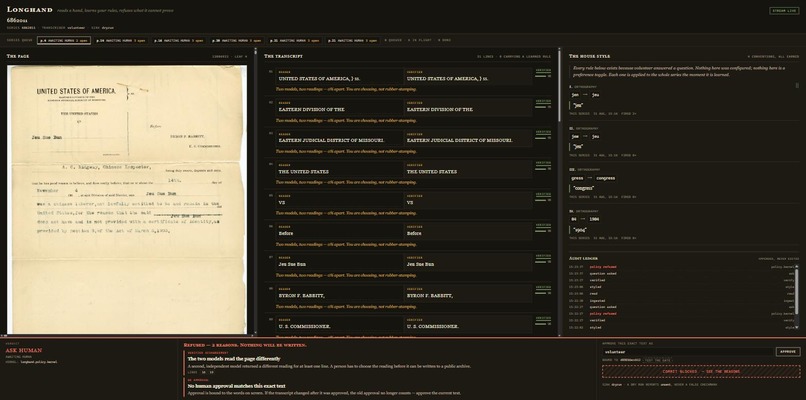Pick verifier version of 'EASTERN JUDICIAL DISTRICT OF MISSOURI.'

point(468,138)
